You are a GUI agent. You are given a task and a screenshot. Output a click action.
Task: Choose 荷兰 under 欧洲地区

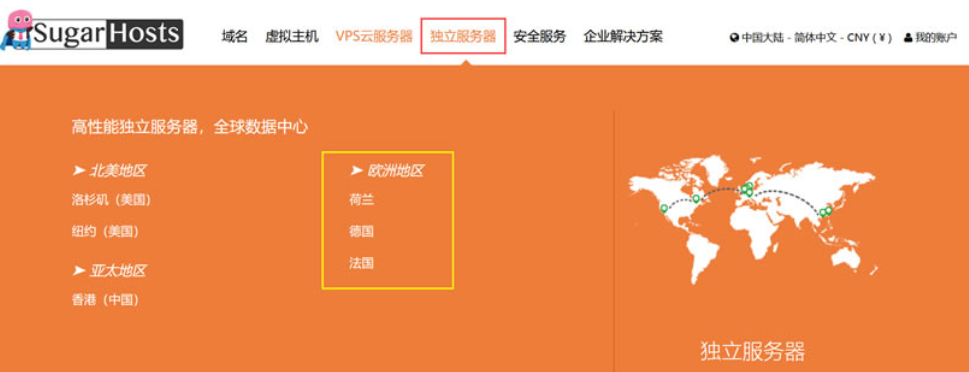[x=362, y=200]
